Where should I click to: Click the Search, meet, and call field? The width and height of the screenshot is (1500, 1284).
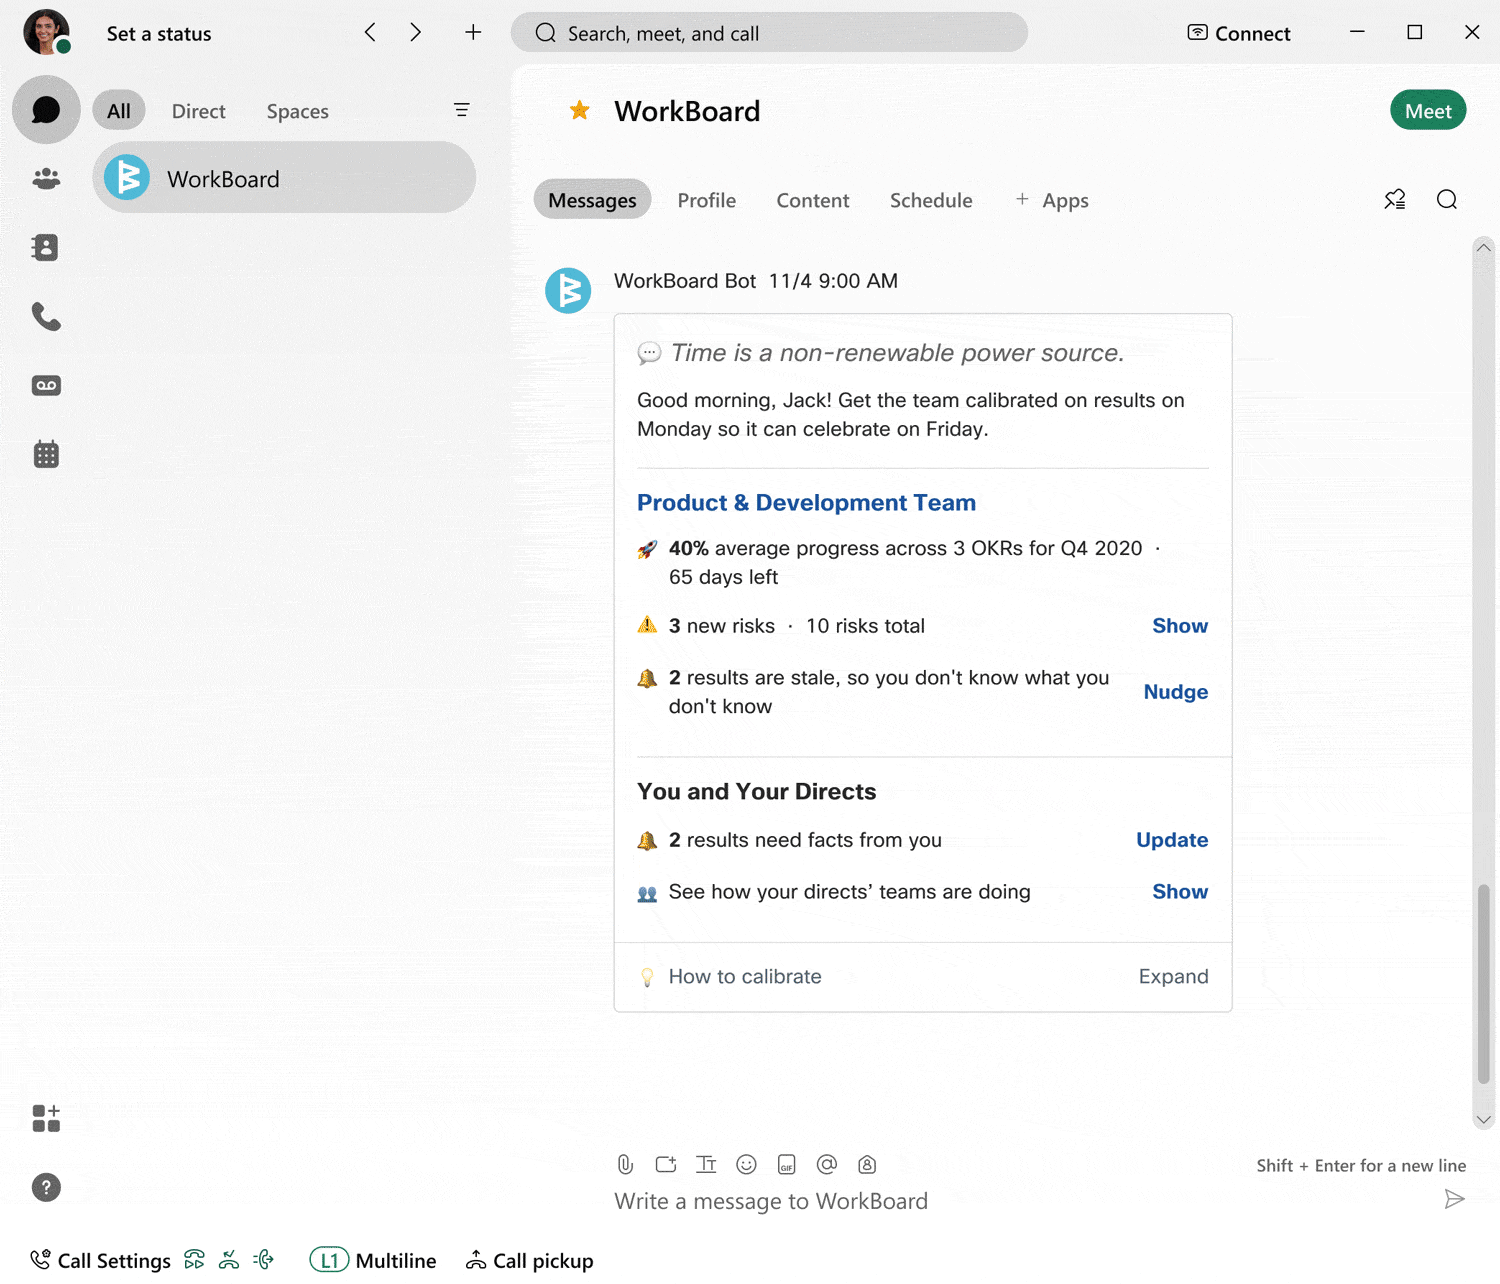769,32
